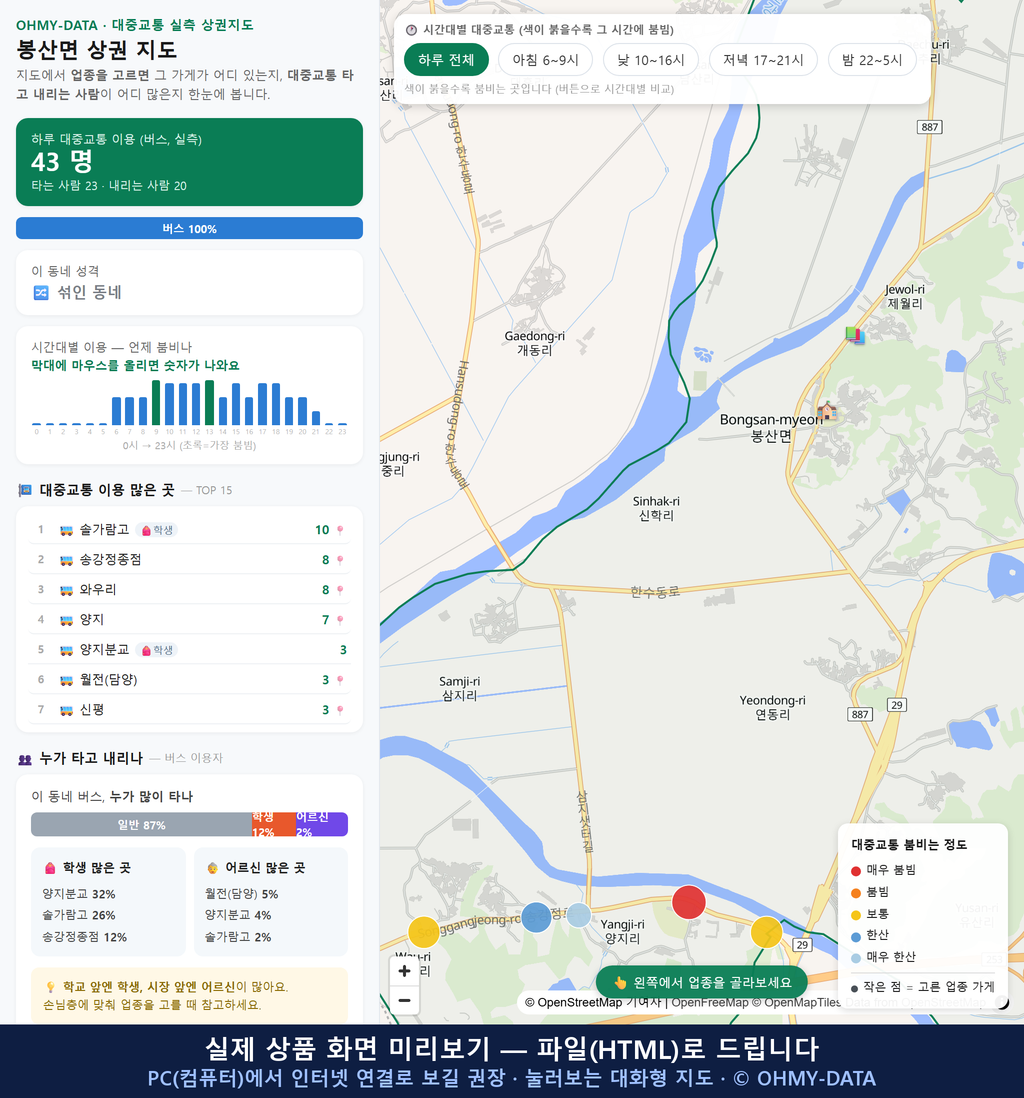
Task: Click the 학생 많은 곳 card
Action: (x=108, y=901)
